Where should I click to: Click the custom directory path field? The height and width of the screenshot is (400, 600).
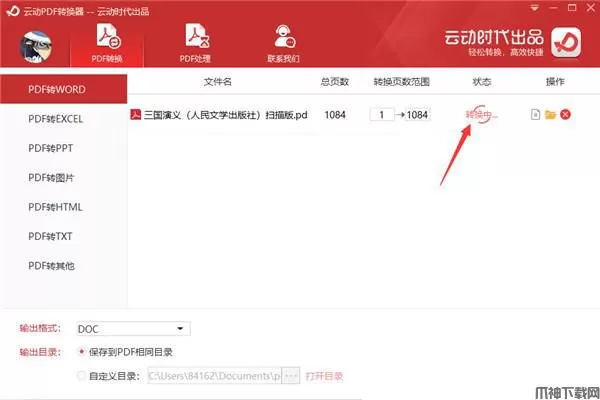(x=214, y=376)
